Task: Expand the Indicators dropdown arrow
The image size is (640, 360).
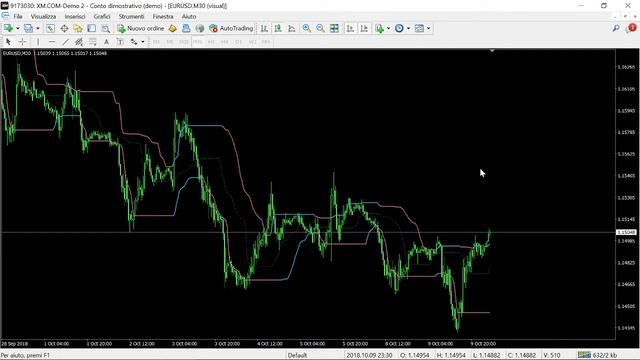Action: click(388, 28)
